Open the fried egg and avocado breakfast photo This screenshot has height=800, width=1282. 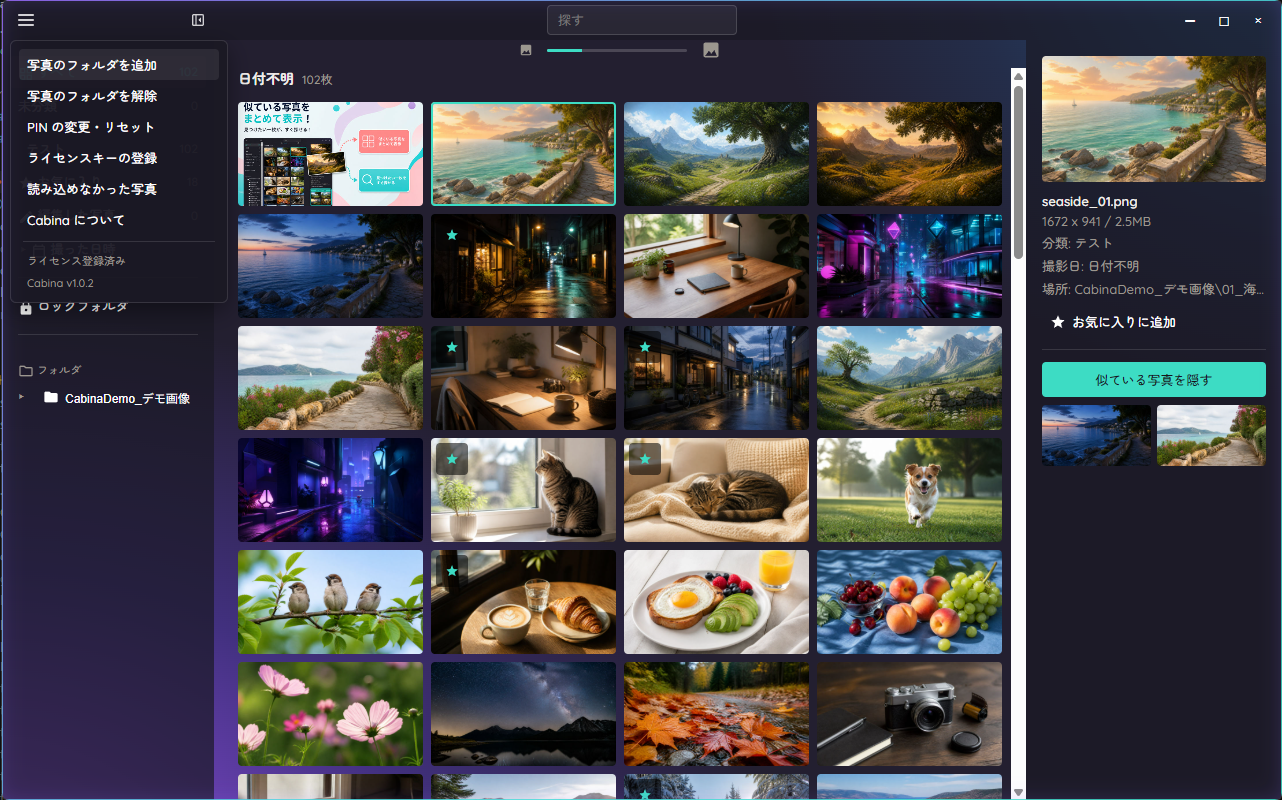tap(716, 602)
